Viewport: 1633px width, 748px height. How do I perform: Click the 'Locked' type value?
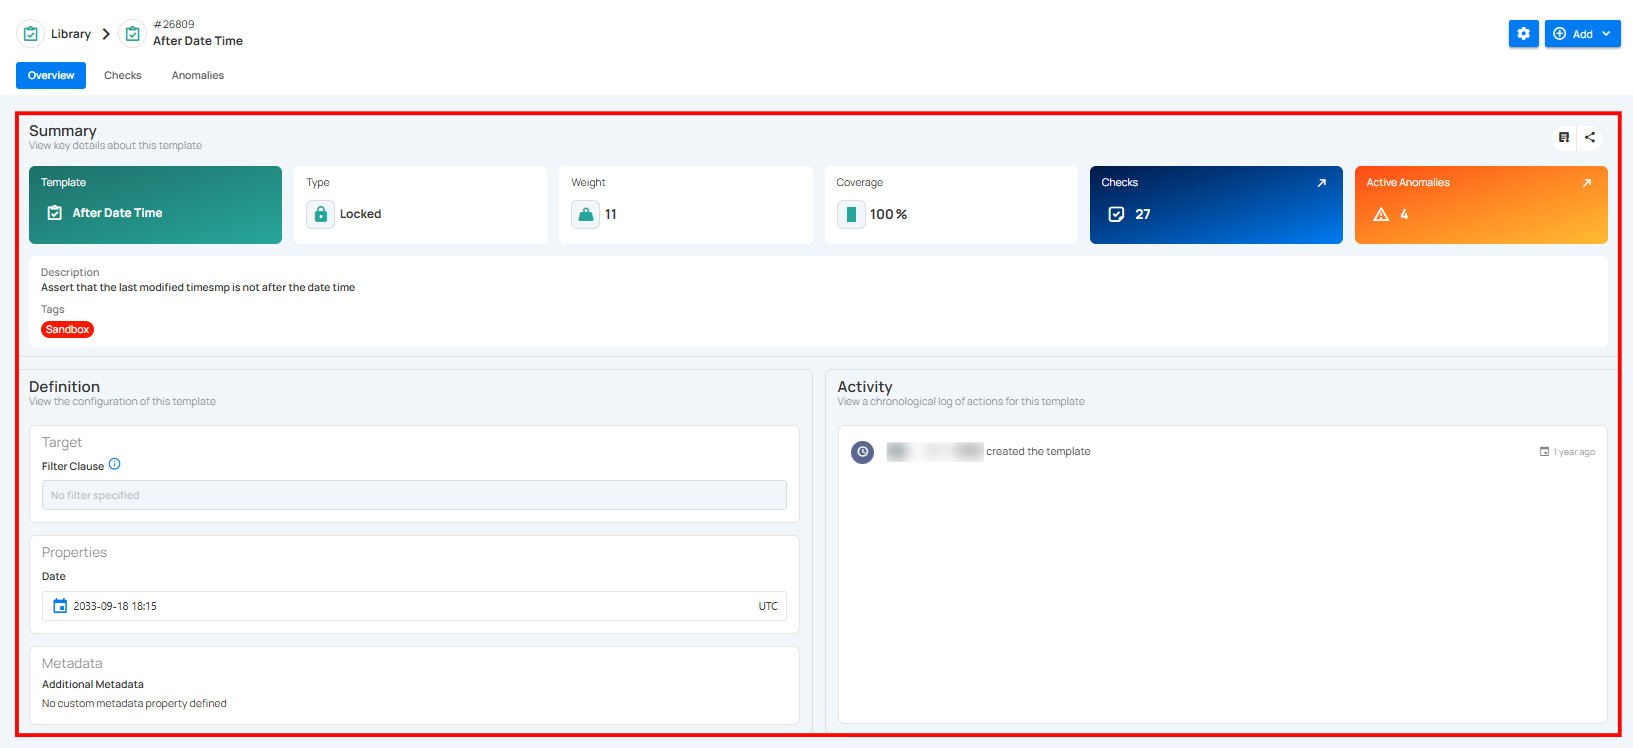pyautogui.click(x=360, y=214)
